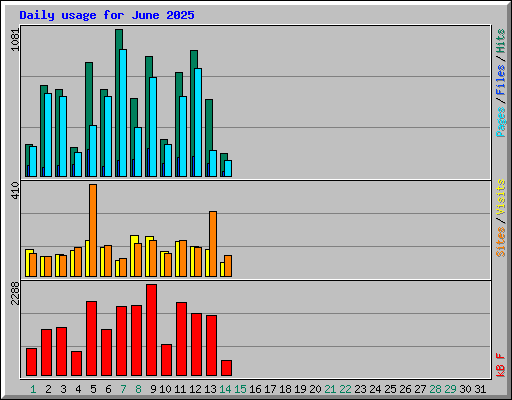Click day 30 on the x-axis
This screenshot has width=512, height=400.
[465, 389]
